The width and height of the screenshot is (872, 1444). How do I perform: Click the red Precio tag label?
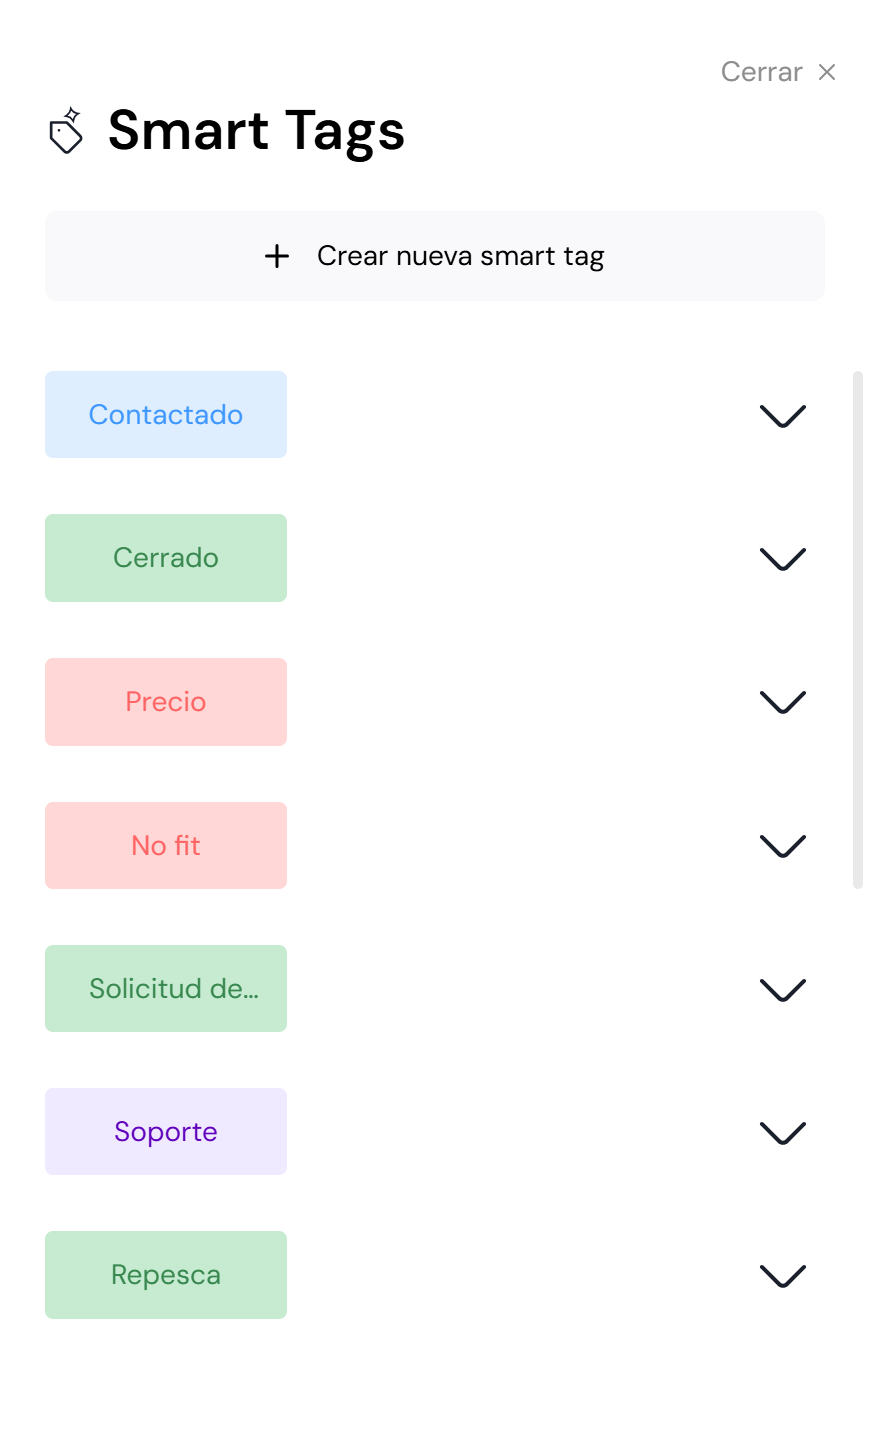[166, 702]
